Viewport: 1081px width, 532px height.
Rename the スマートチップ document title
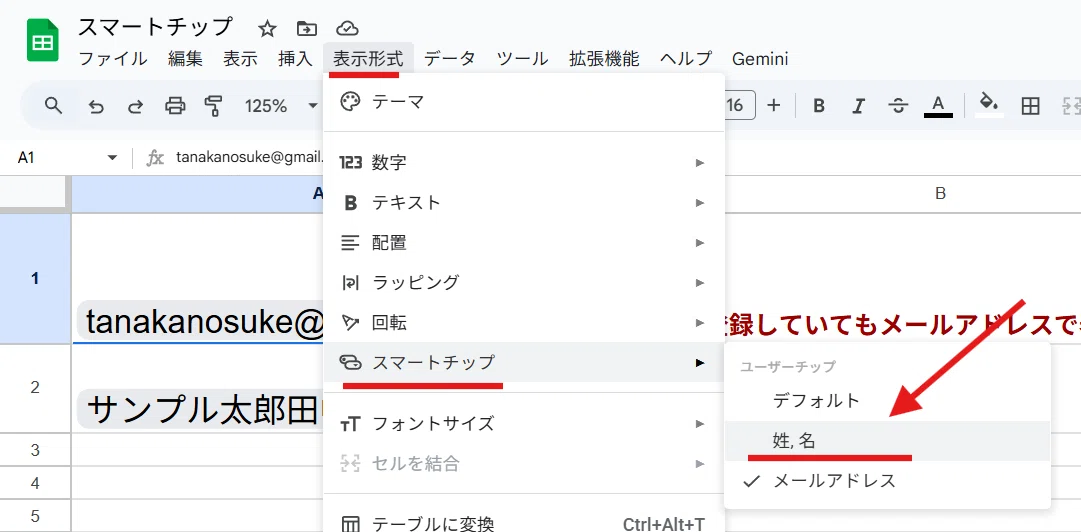[x=155, y=27]
